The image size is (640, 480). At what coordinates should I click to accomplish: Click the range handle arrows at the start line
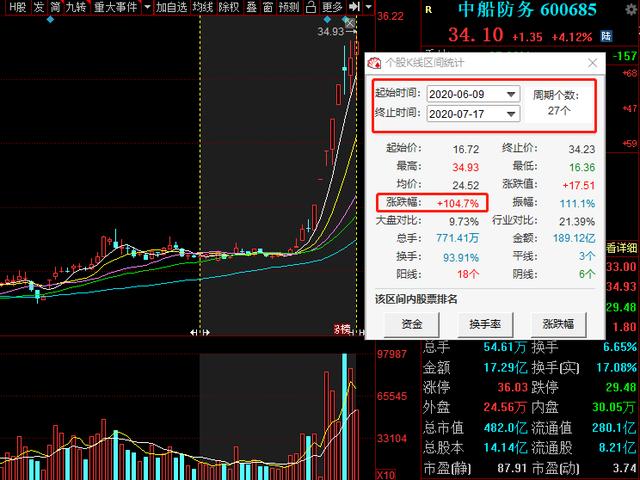click(x=200, y=333)
